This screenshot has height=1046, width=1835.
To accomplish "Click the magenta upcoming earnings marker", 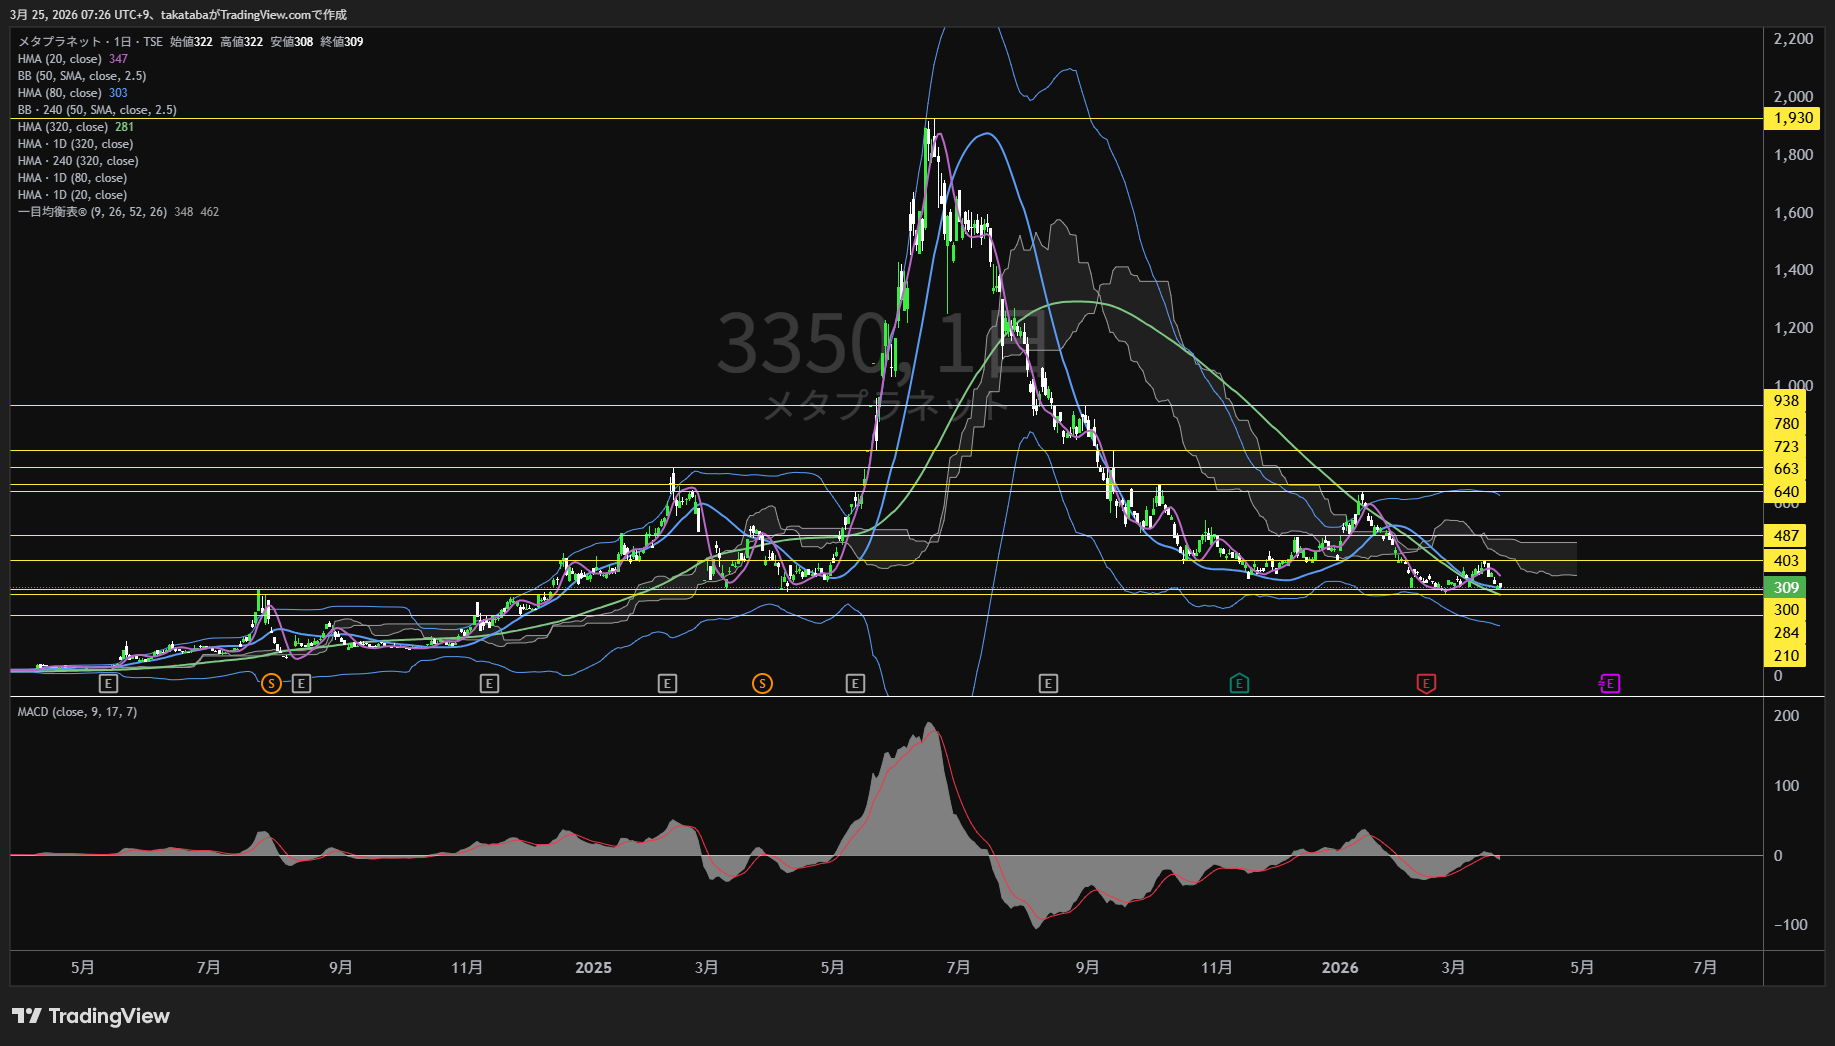I will [x=1609, y=684].
